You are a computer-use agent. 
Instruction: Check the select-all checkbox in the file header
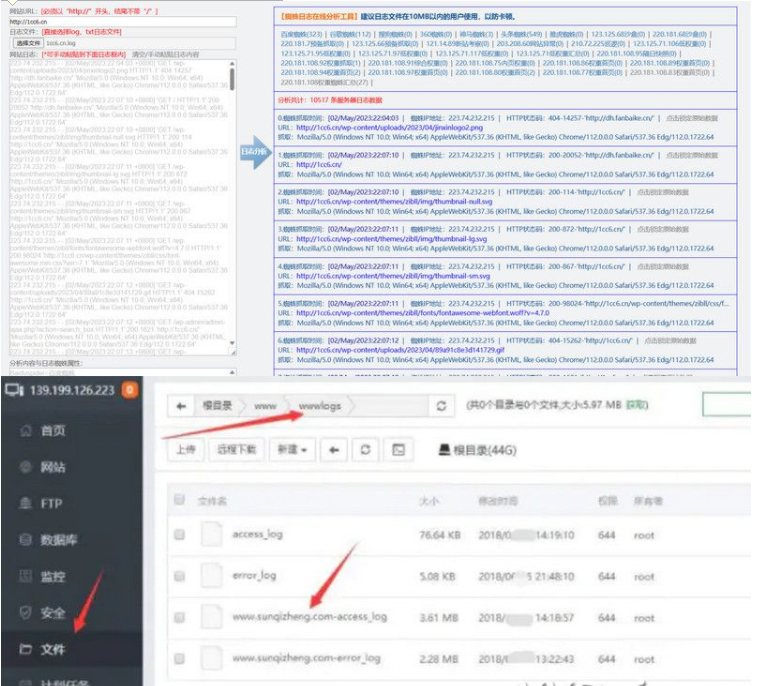180,498
